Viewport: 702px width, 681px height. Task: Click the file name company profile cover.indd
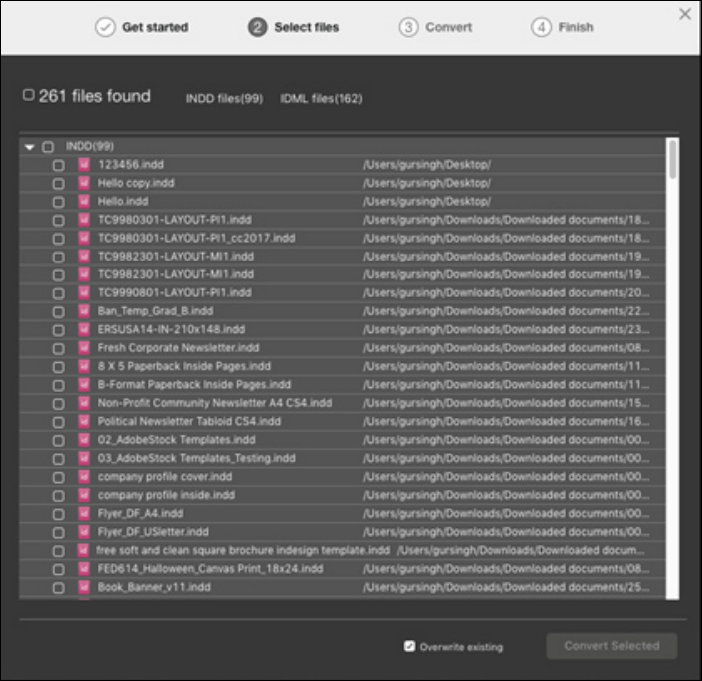(x=165, y=477)
